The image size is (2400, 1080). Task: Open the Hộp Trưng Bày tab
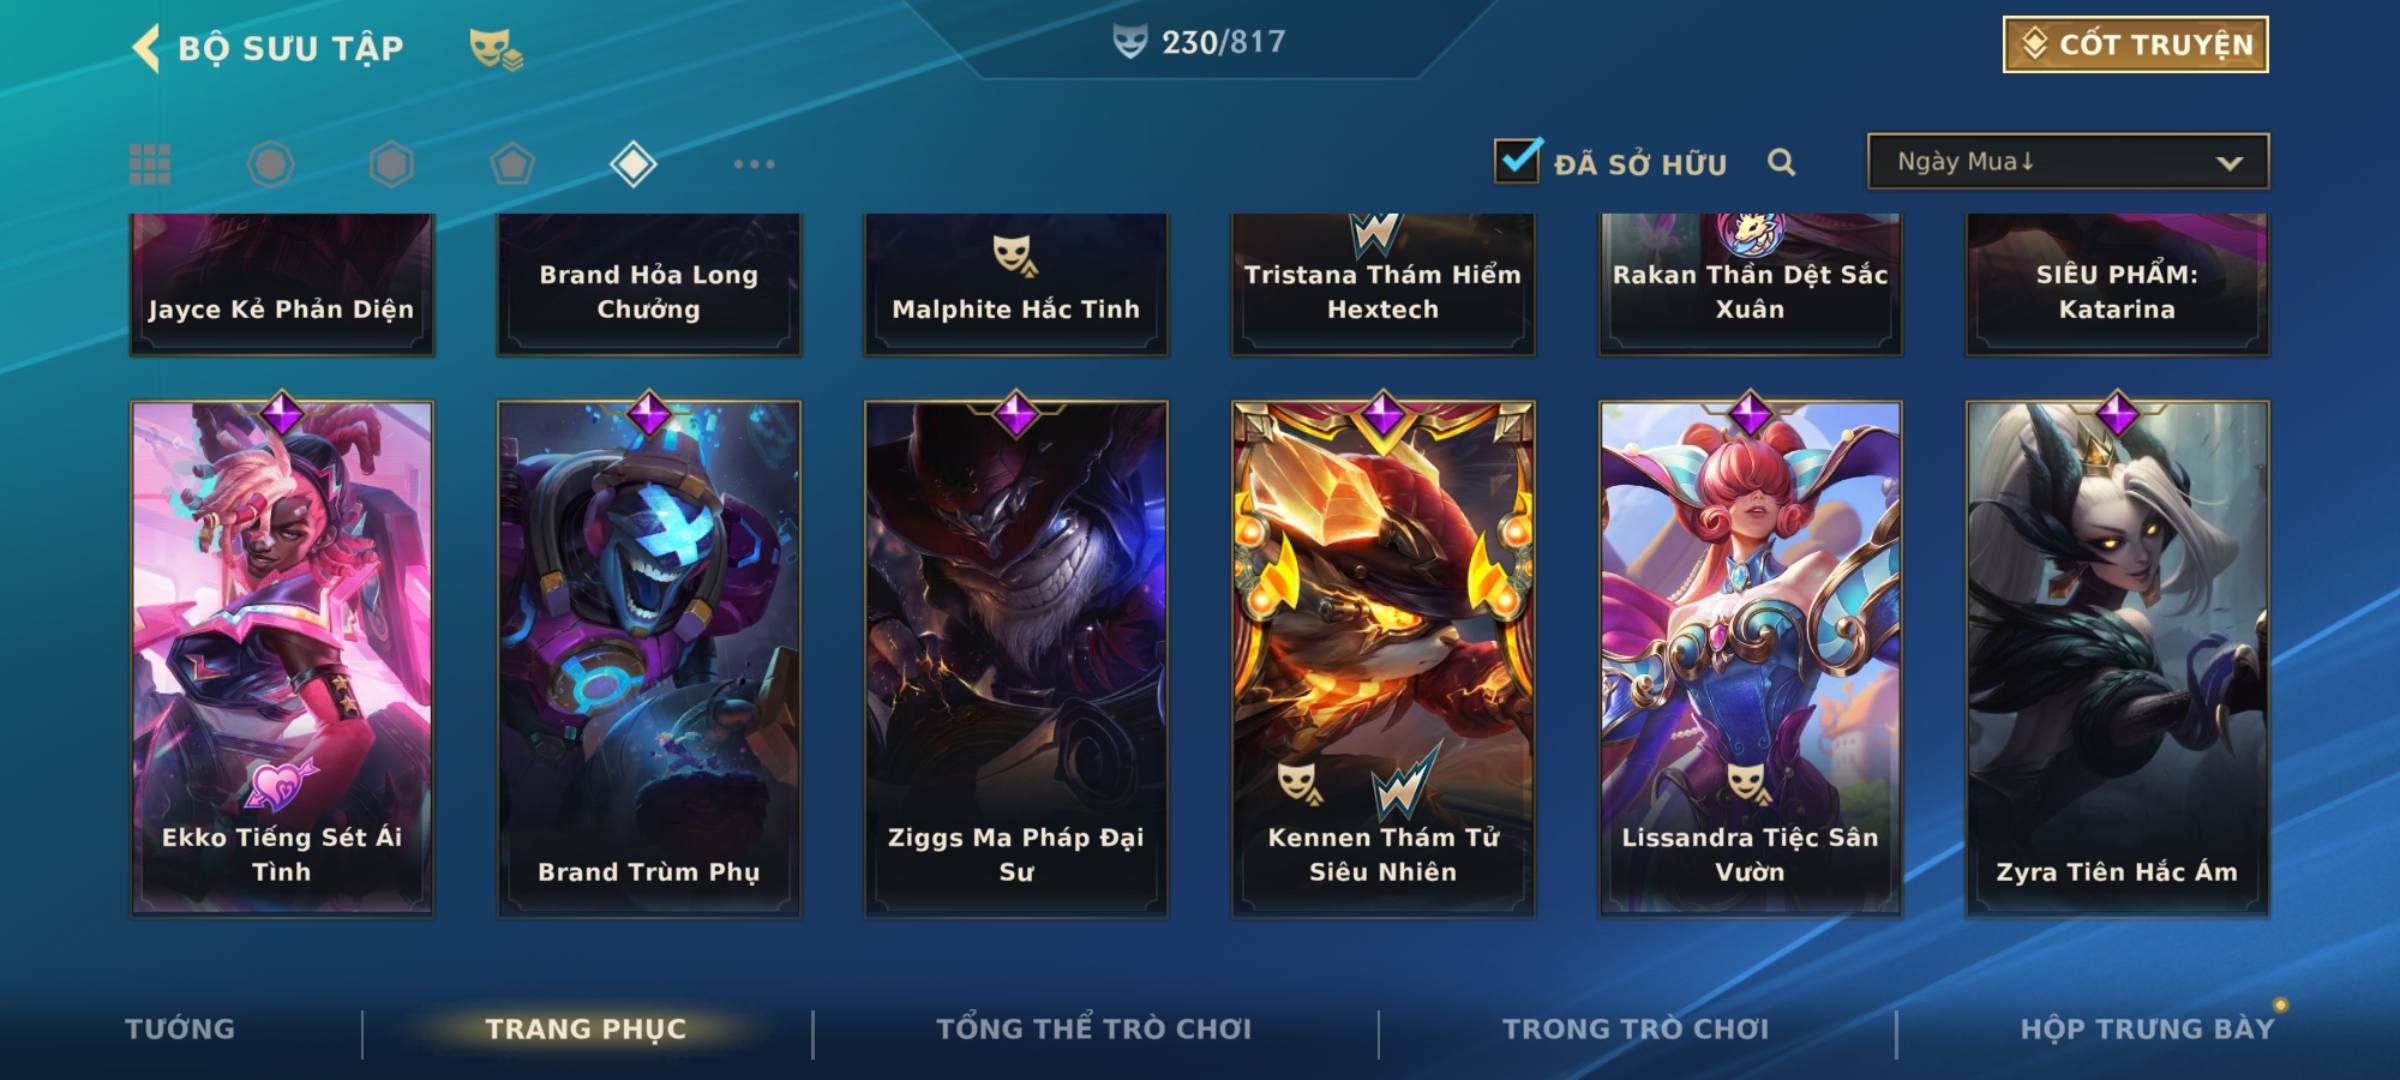(2147, 1029)
